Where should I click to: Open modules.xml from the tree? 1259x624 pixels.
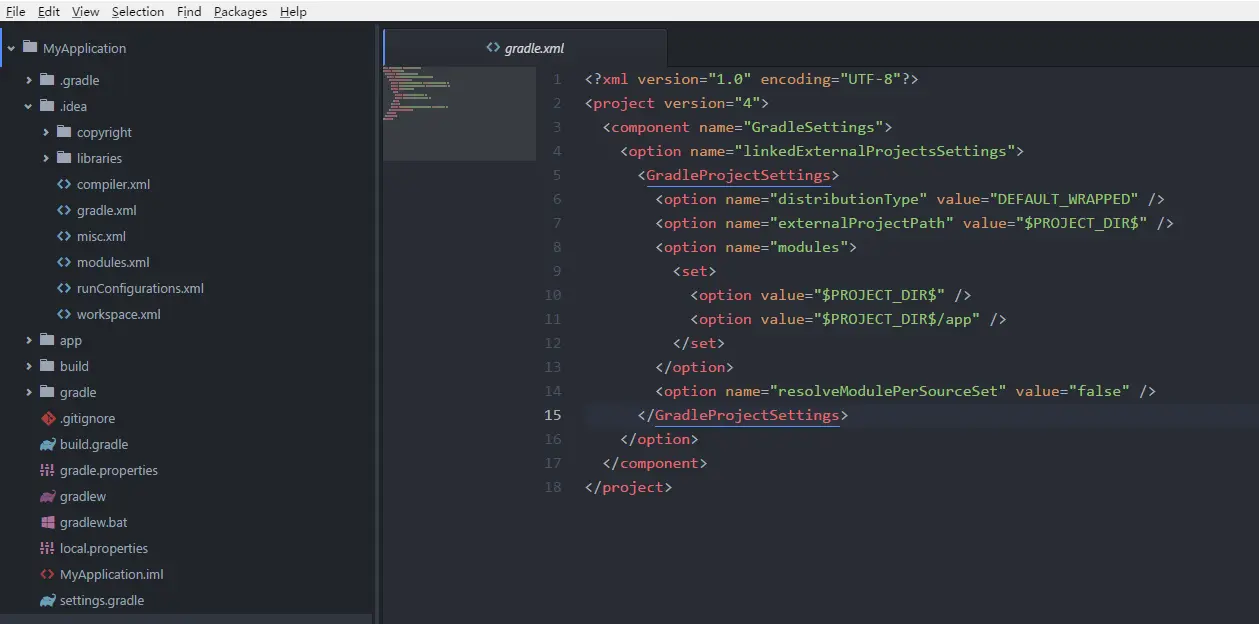113,262
